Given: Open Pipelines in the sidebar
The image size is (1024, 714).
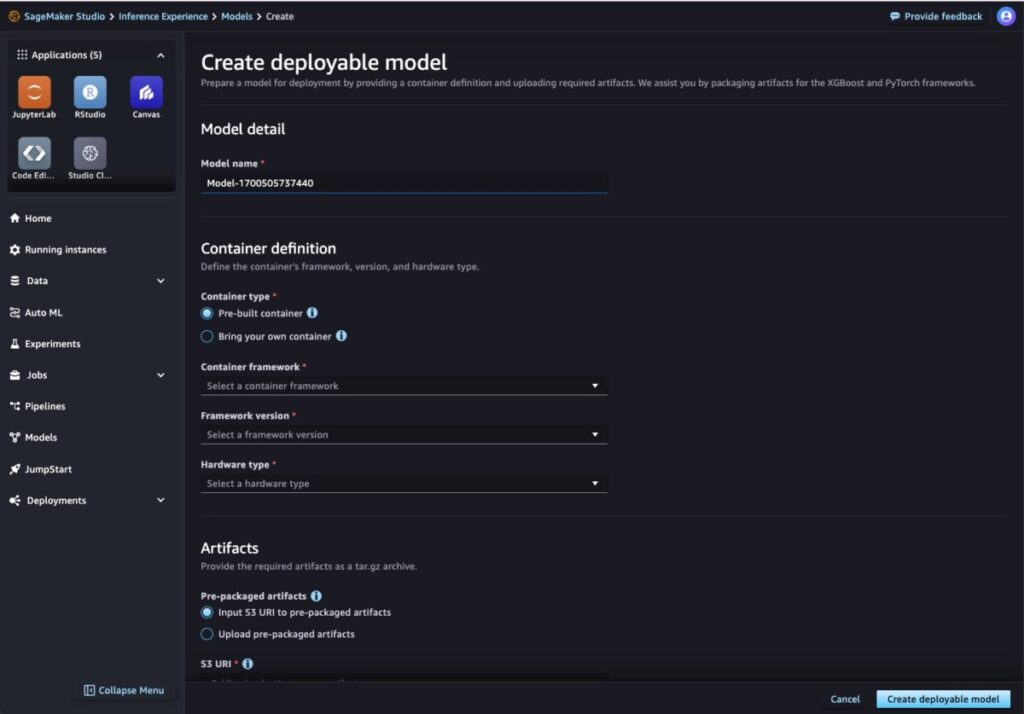Looking at the screenshot, I should coord(45,406).
